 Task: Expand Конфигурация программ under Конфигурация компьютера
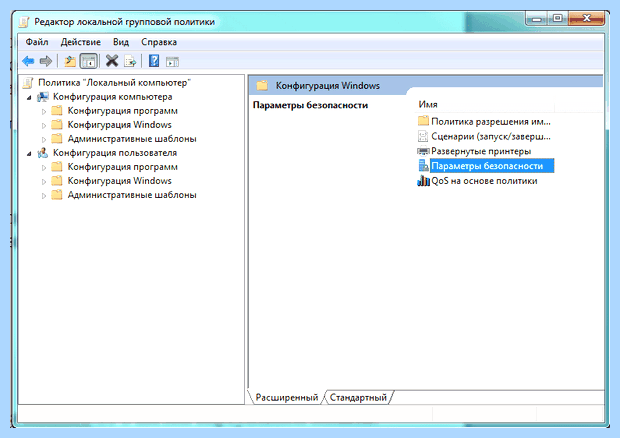coord(44,111)
